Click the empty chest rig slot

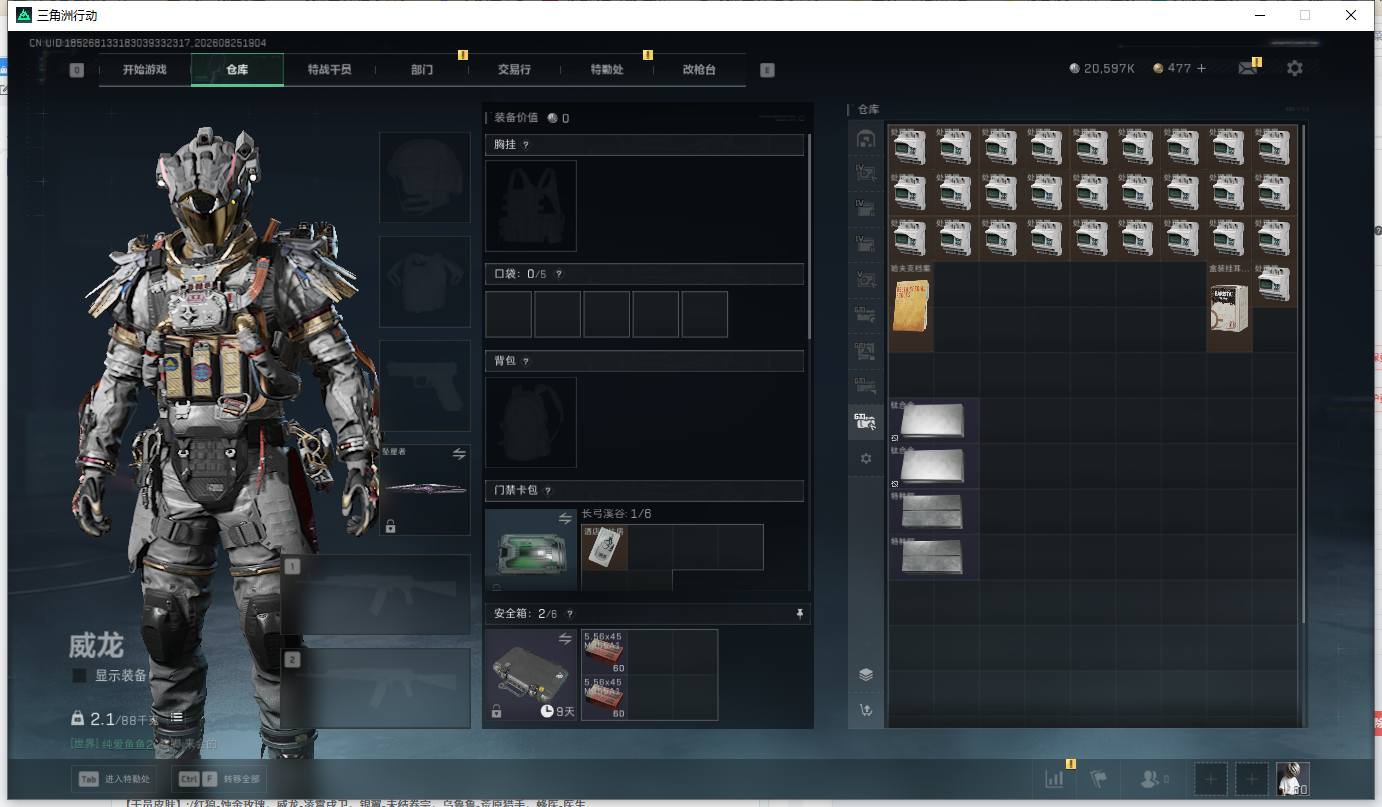(x=531, y=206)
